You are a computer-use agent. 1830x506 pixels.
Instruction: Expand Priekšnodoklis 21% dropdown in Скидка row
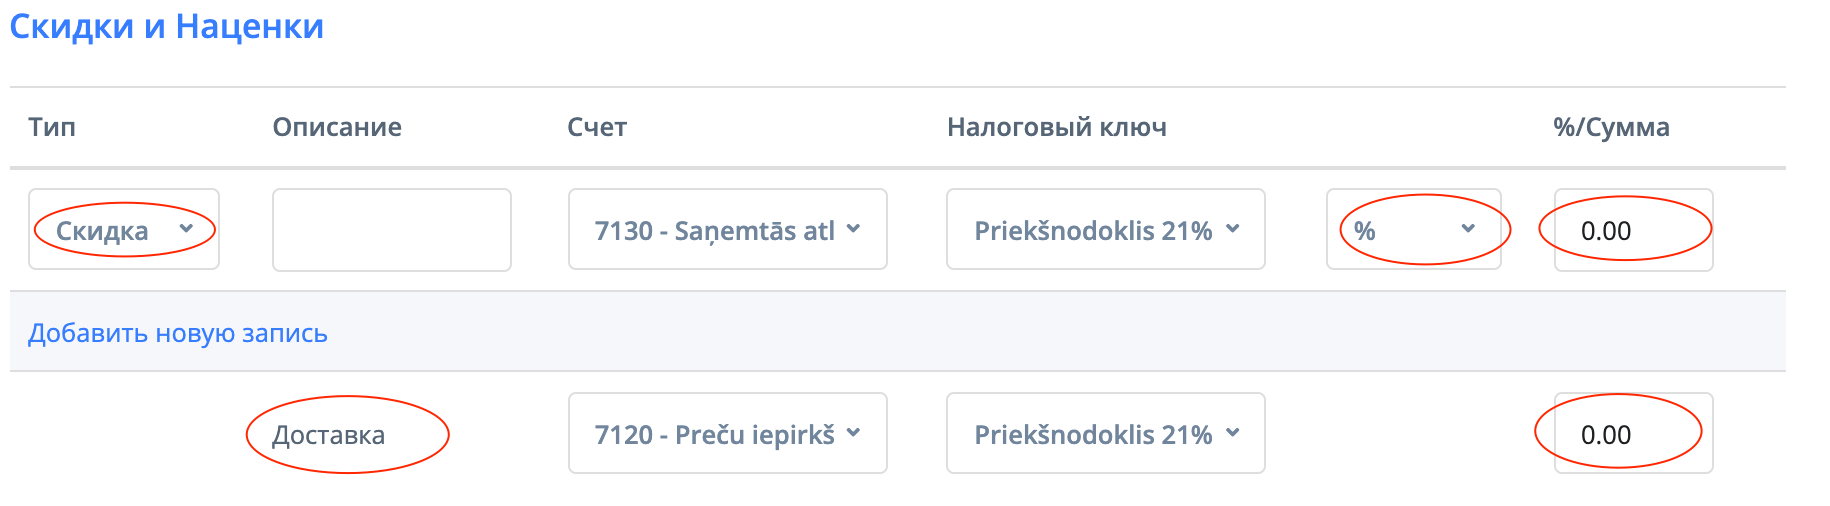tap(1105, 230)
